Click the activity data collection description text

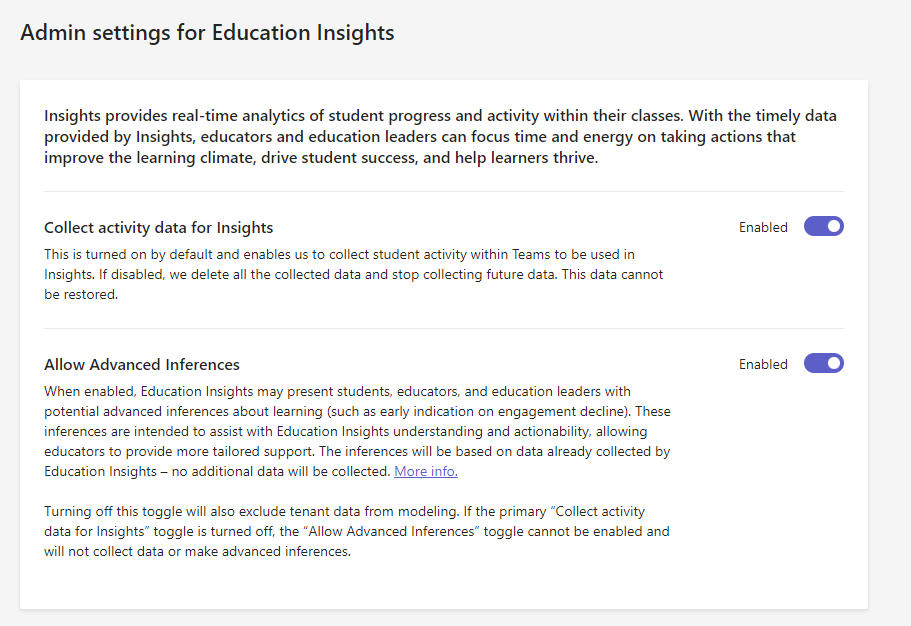(355, 273)
